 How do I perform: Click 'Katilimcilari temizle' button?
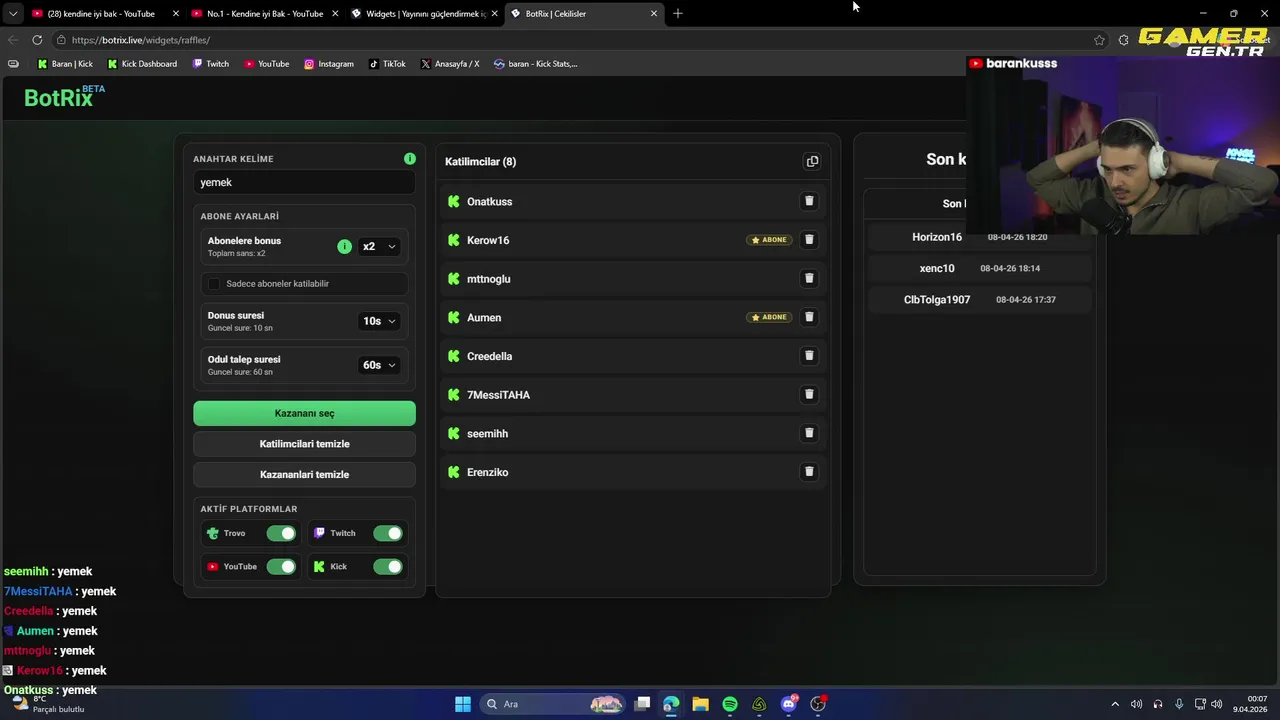tap(304, 444)
